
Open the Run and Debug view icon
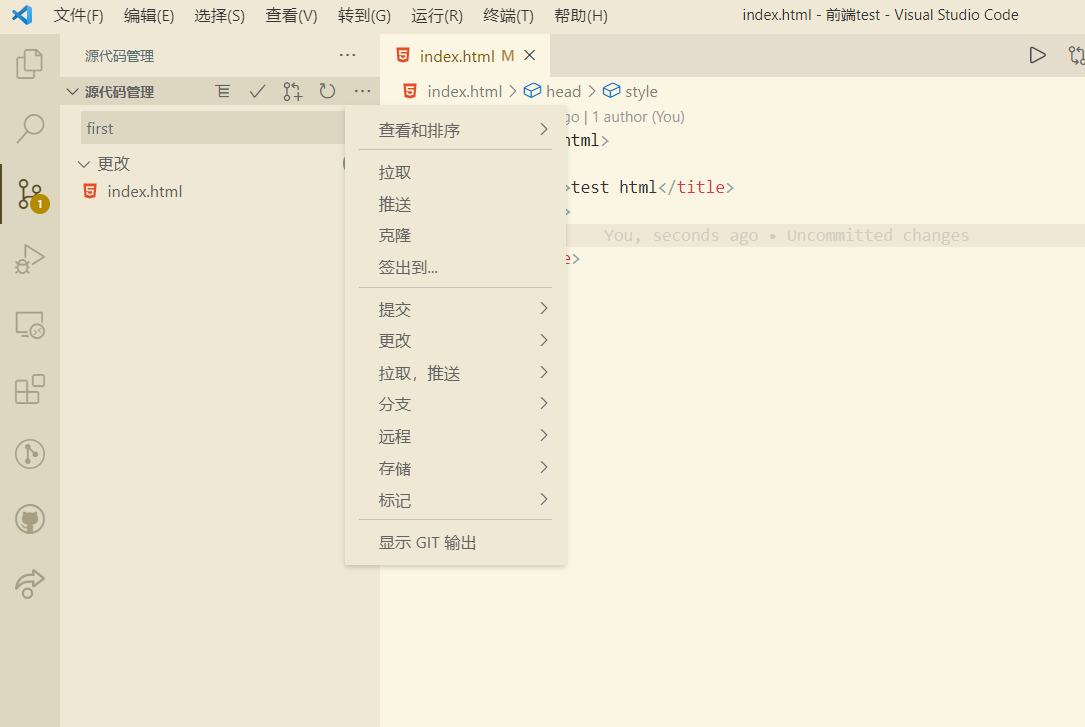coord(29,258)
